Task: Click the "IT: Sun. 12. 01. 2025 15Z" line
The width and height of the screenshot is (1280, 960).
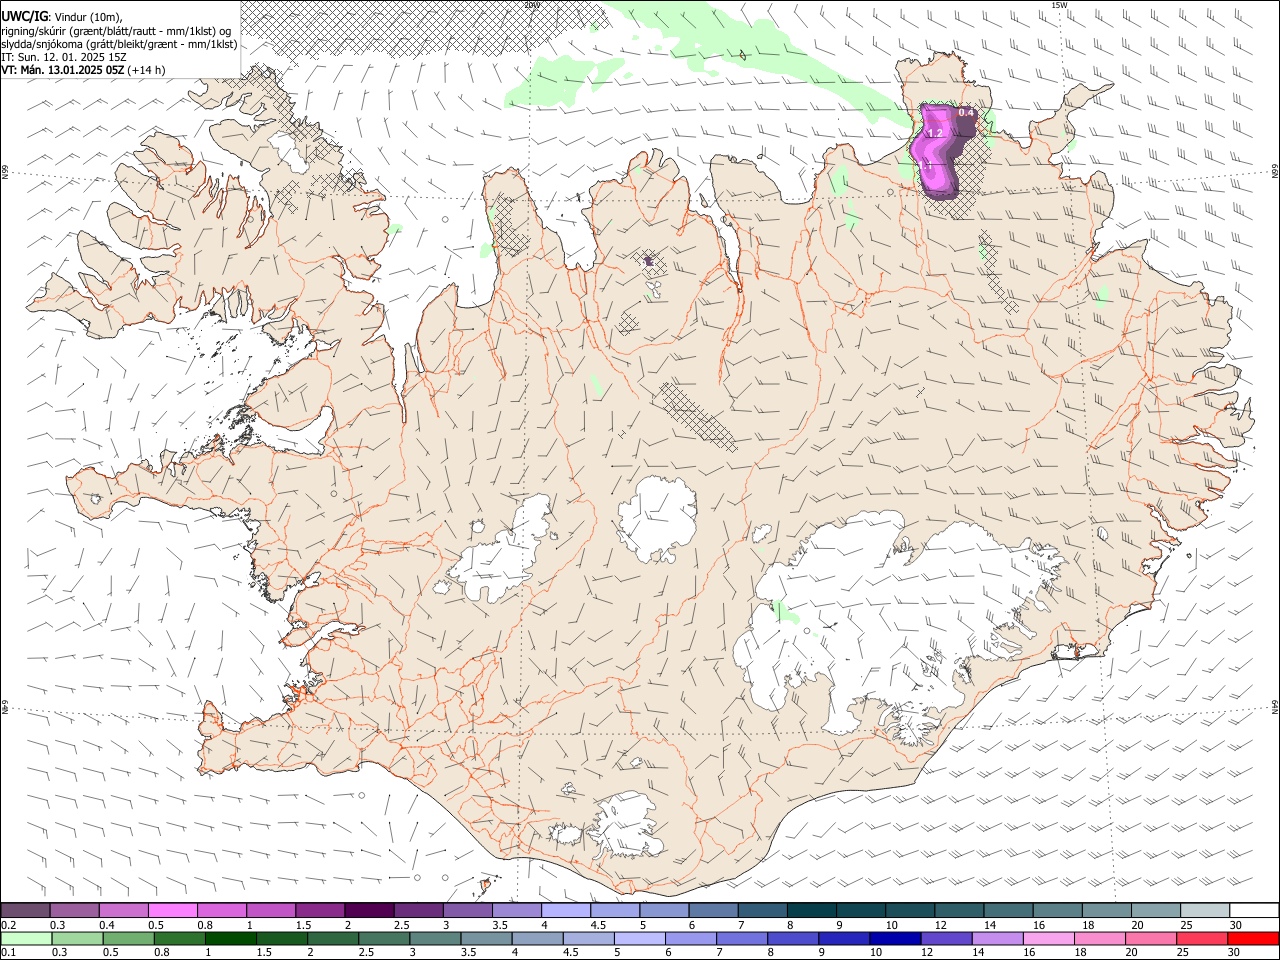Action: click(64, 57)
